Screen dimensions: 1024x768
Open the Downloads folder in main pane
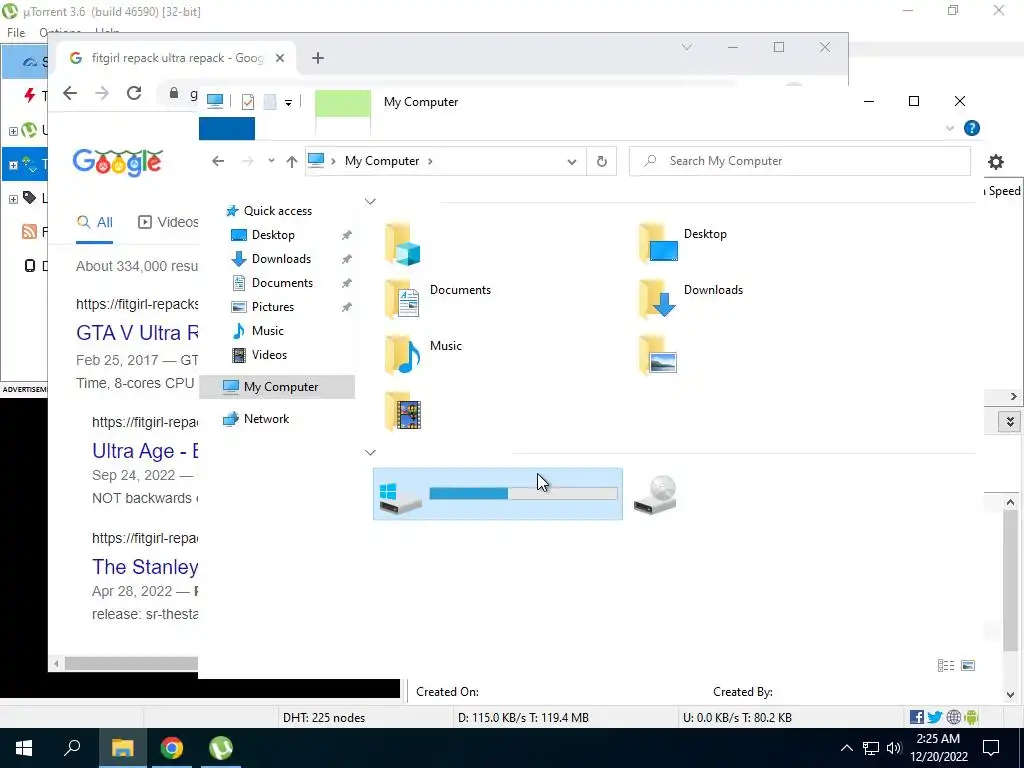(x=691, y=299)
